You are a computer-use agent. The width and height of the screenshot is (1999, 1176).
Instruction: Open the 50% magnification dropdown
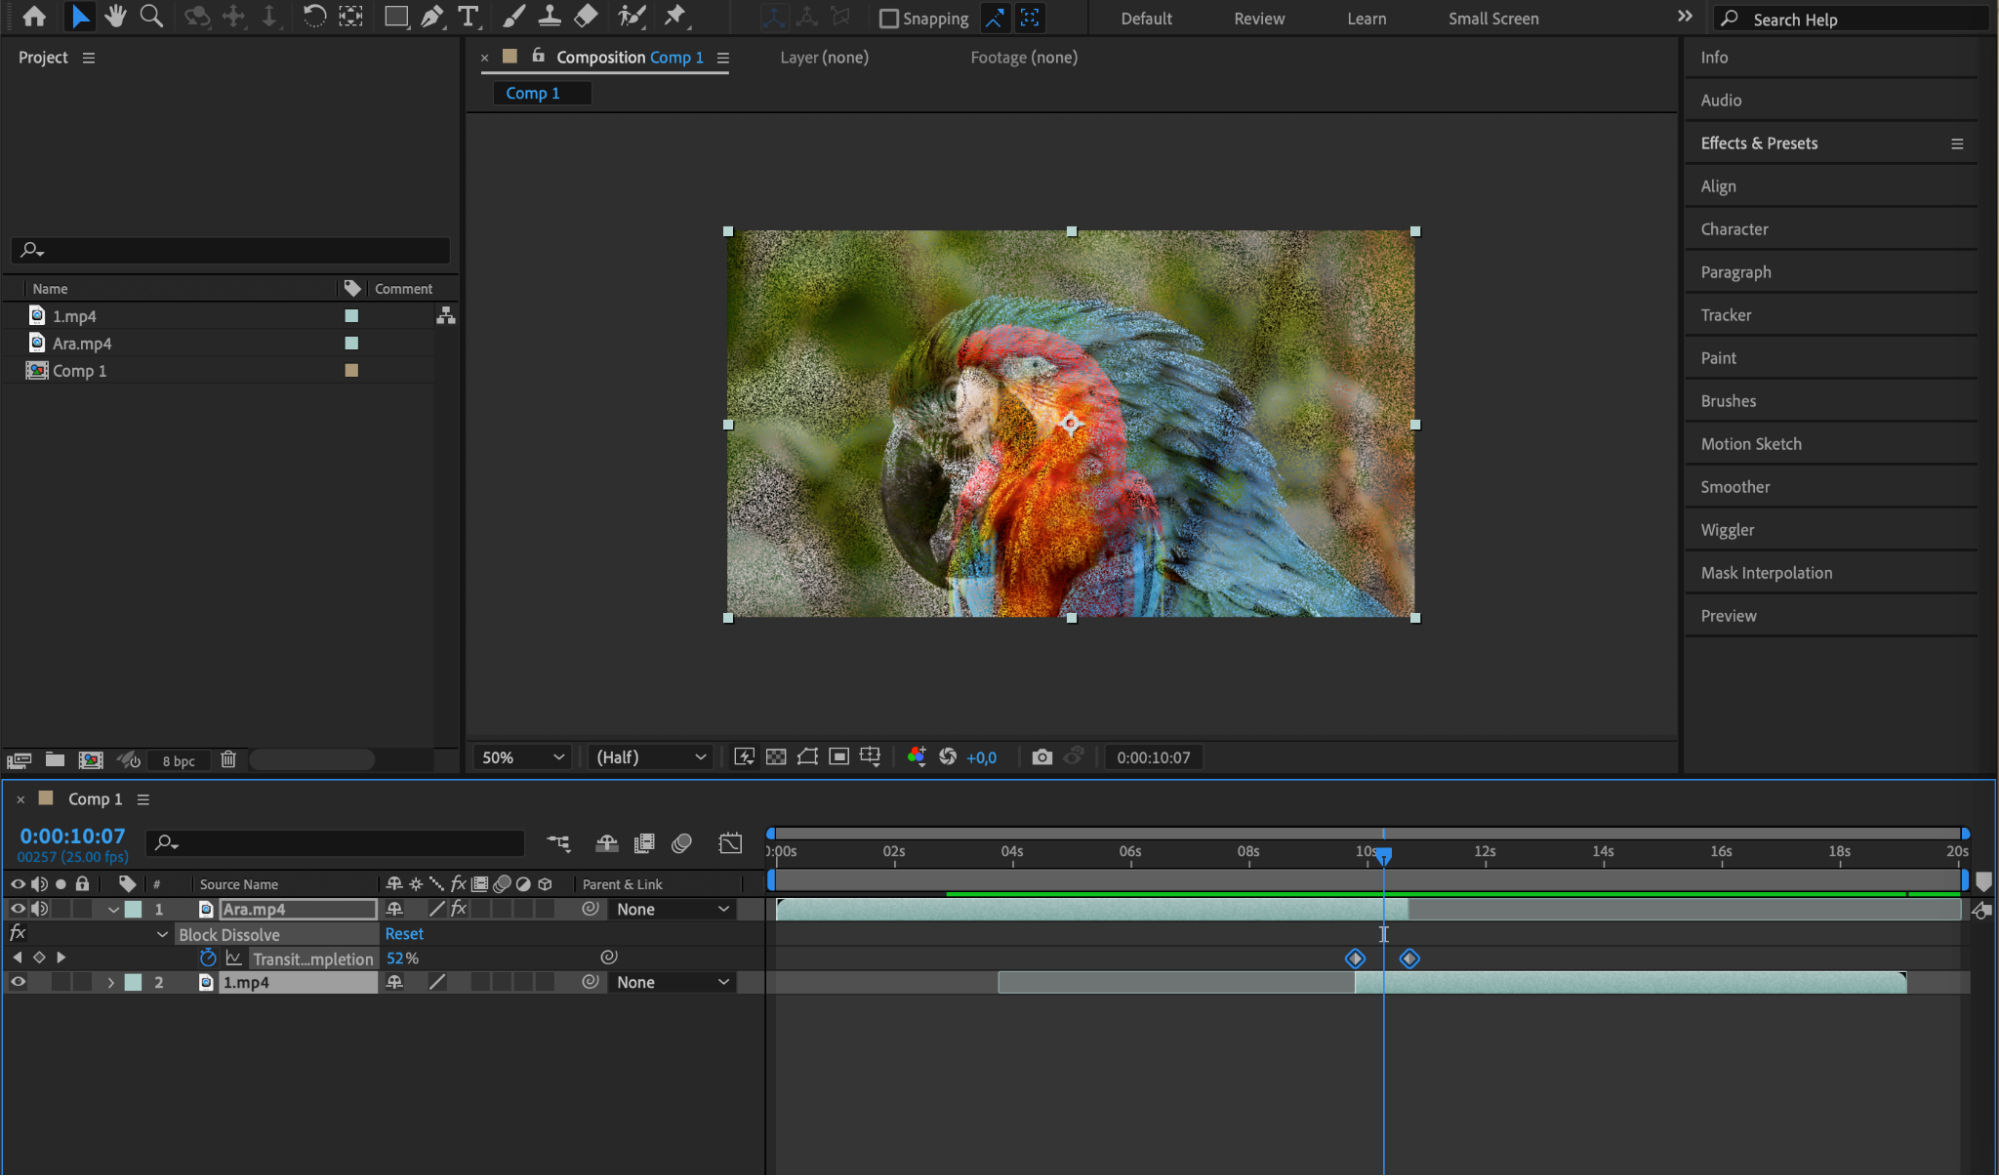click(523, 757)
